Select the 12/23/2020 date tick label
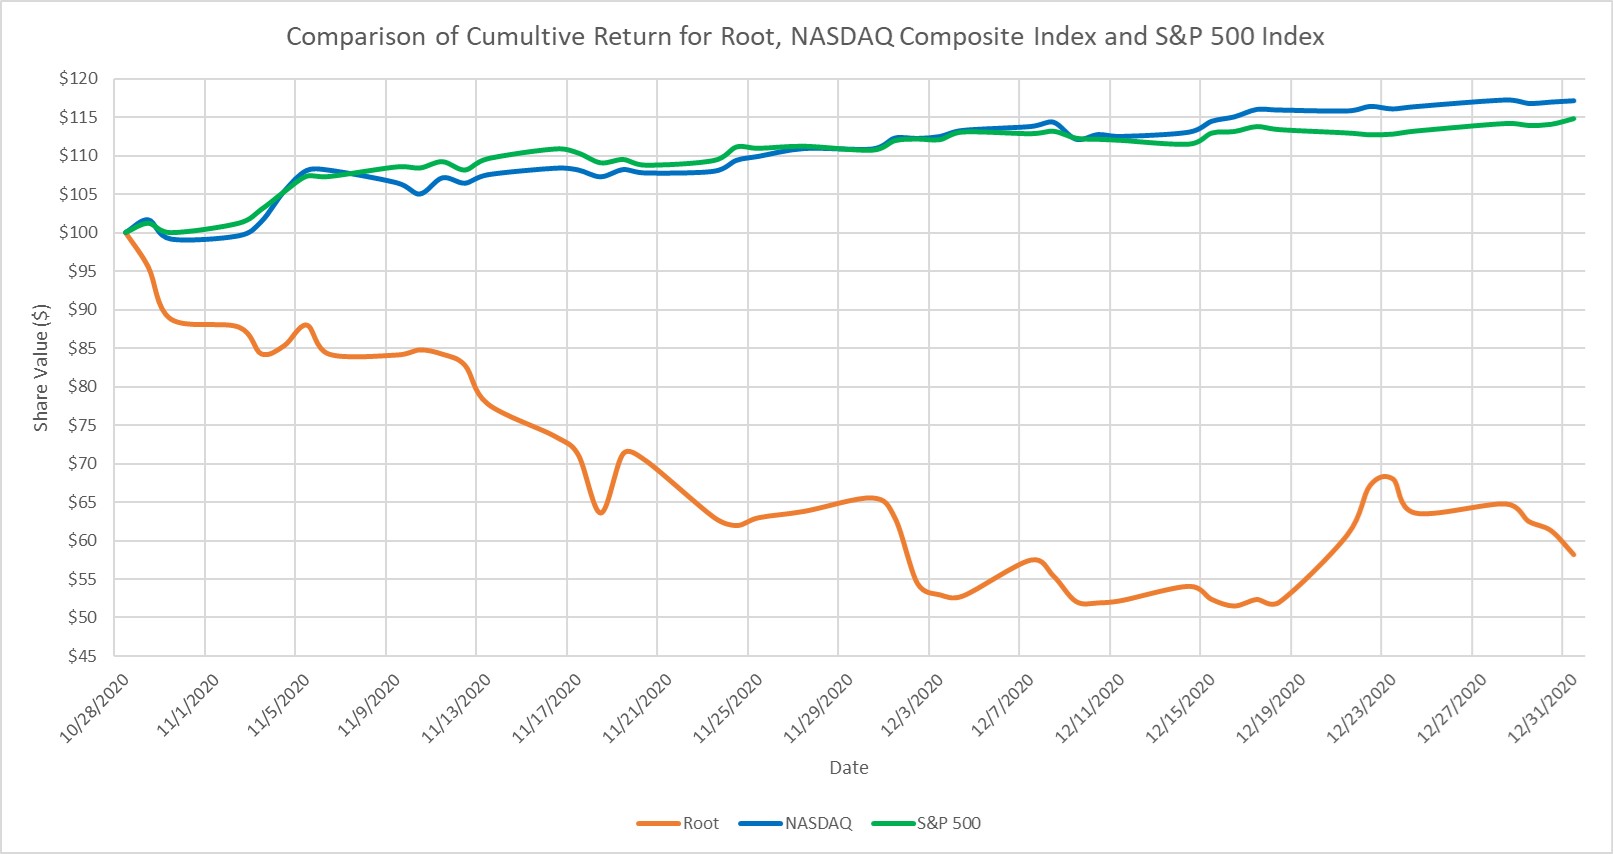1613x854 pixels. [x=1362, y=707]
